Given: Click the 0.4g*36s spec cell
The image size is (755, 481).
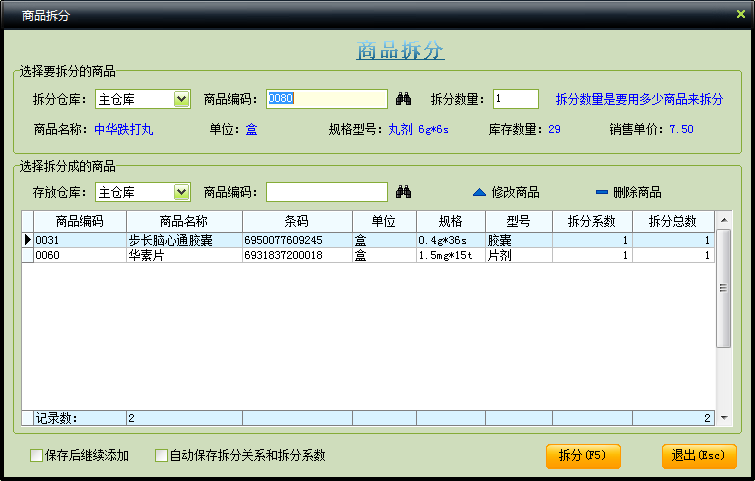Looking at the screenshot, I should (451, 240).
